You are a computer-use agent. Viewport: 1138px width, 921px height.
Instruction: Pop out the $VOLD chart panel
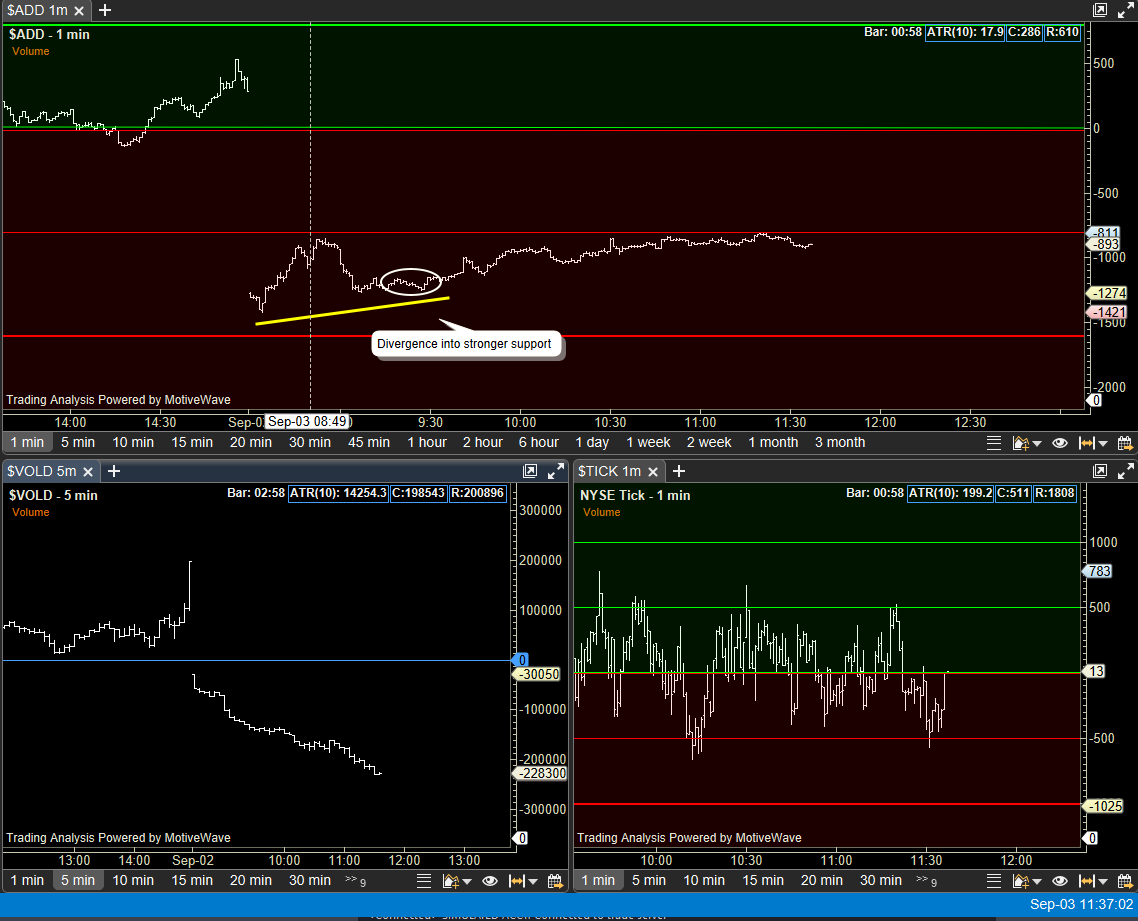coord(530,471)
